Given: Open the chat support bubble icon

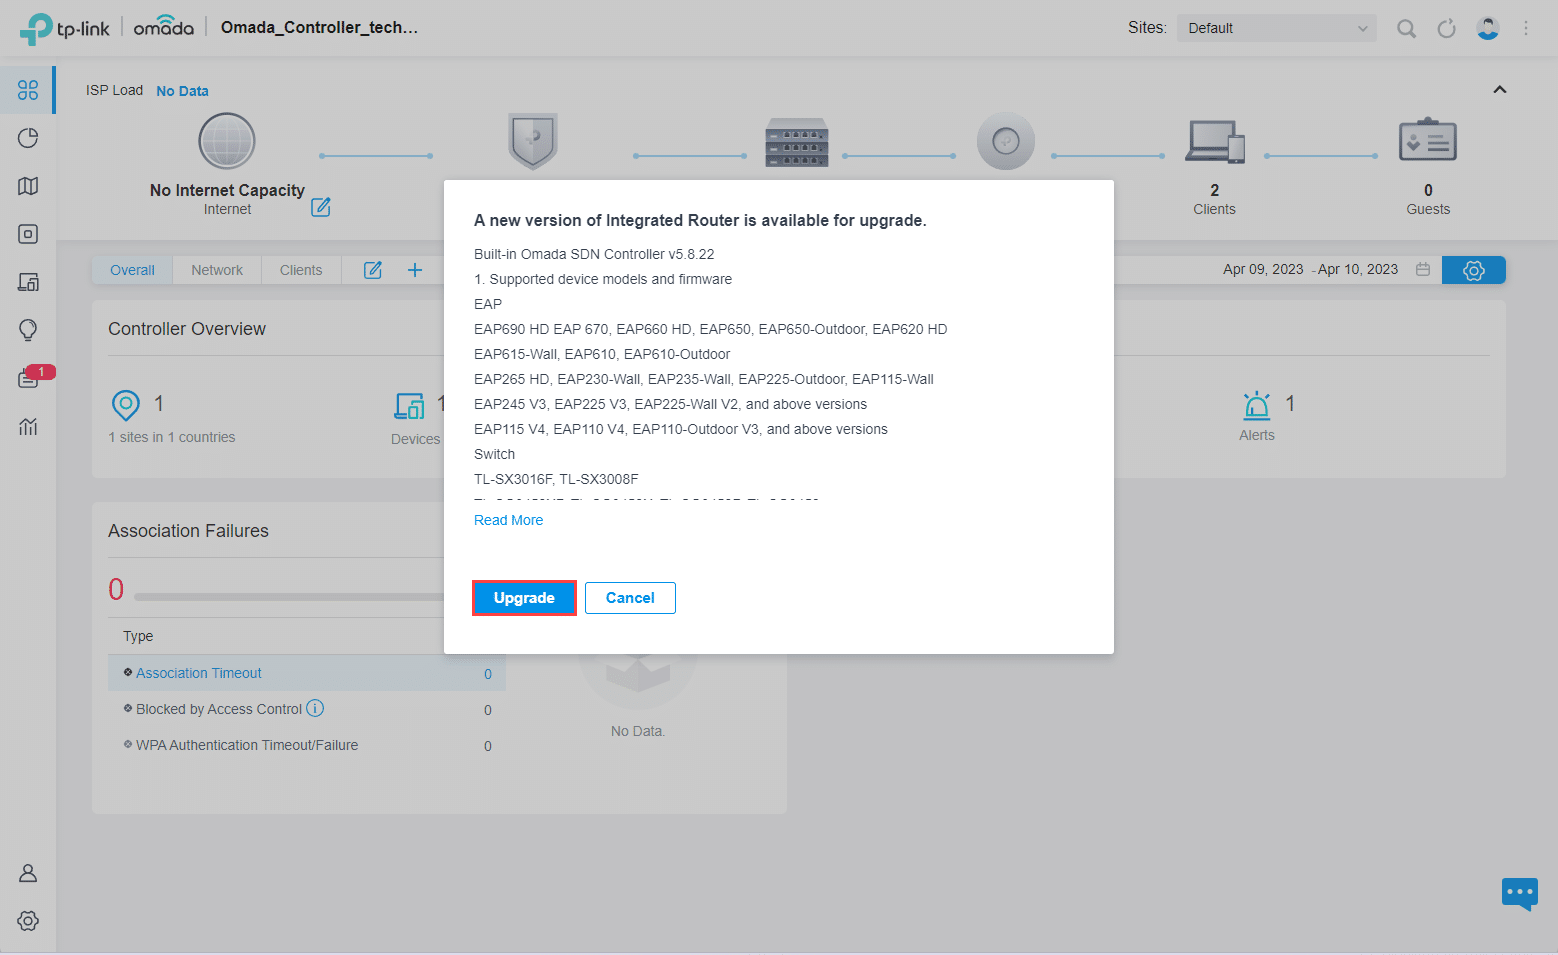Looking at the screenshot, I should tap(1520, 892).
